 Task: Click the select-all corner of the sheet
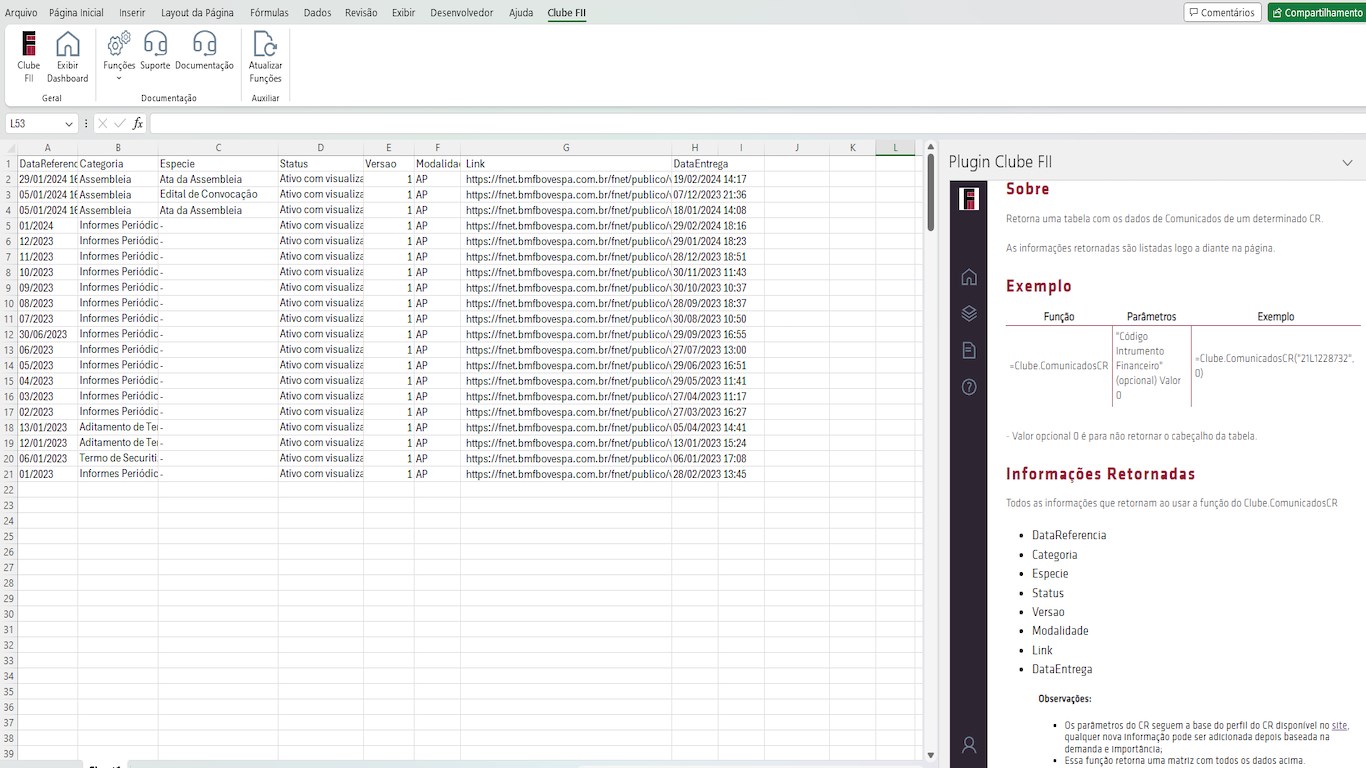[9, 148]
